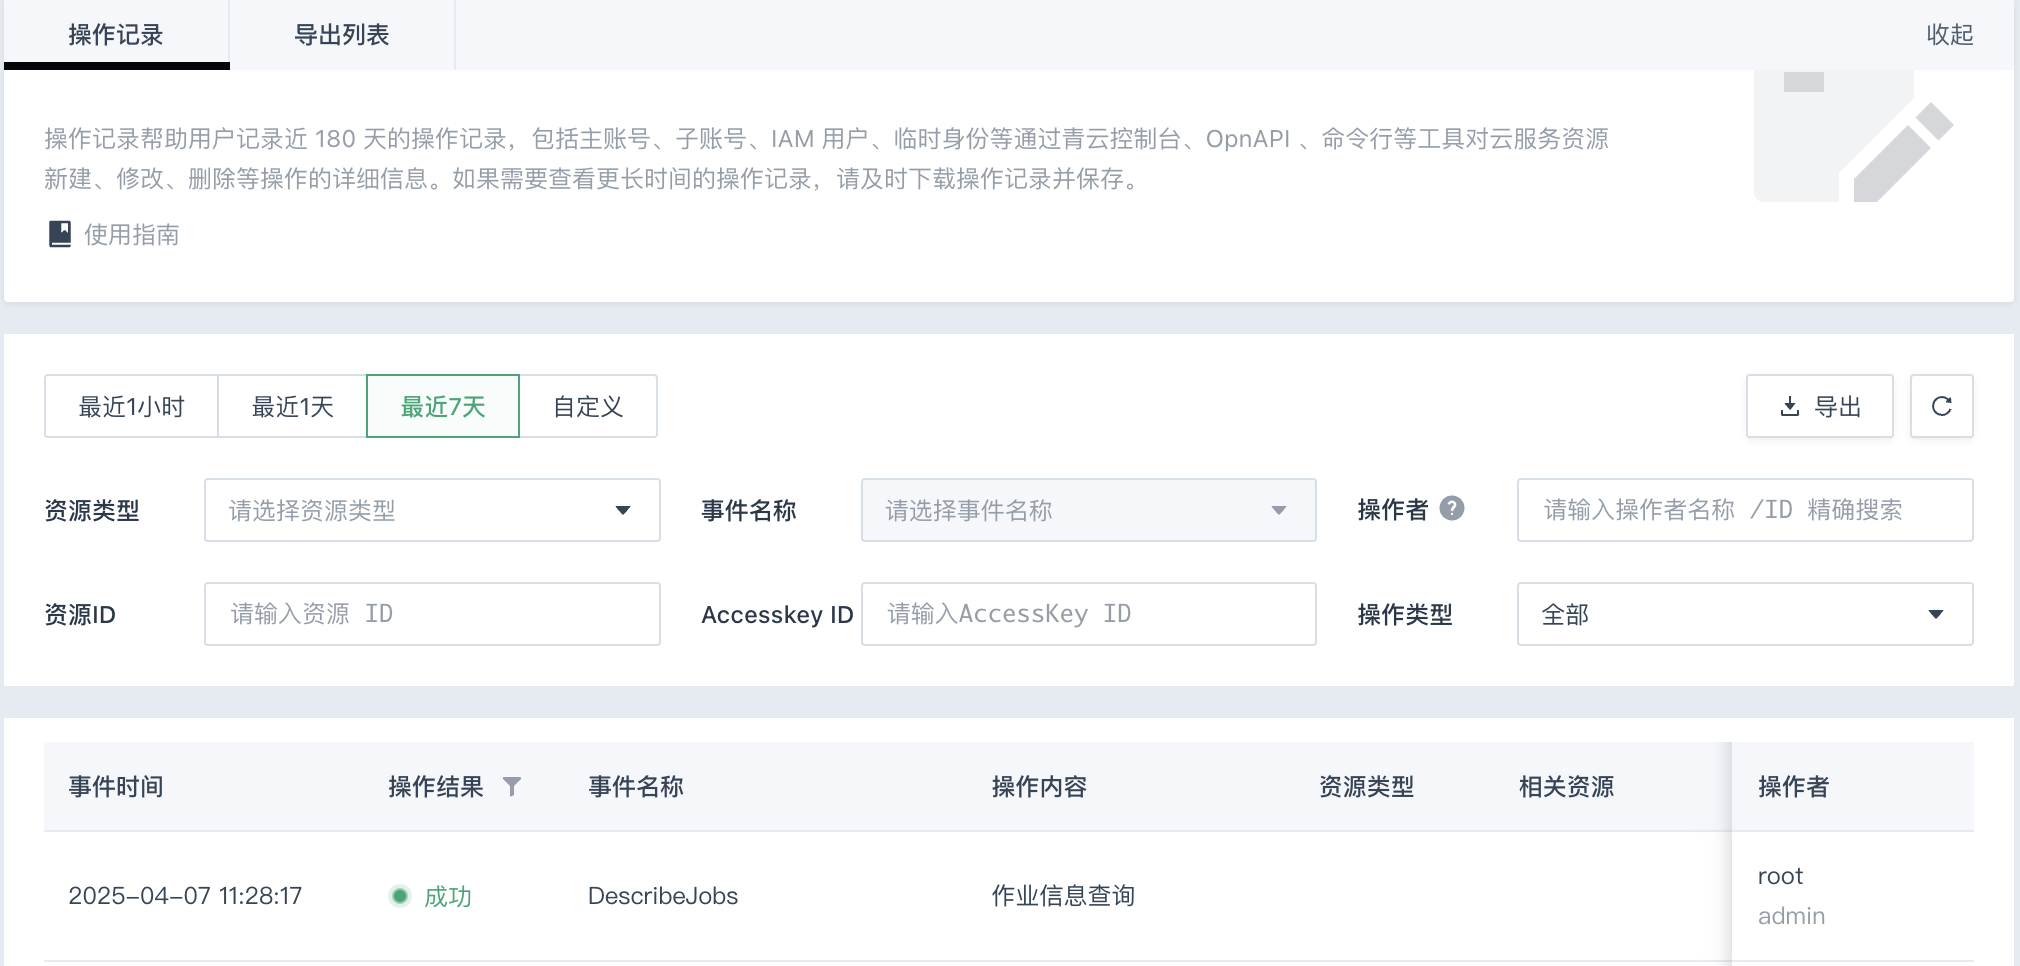This screenshot has width=2020, height=966.
Task: Open the 资源类型 dropdown
Action: tap(432, 510)
